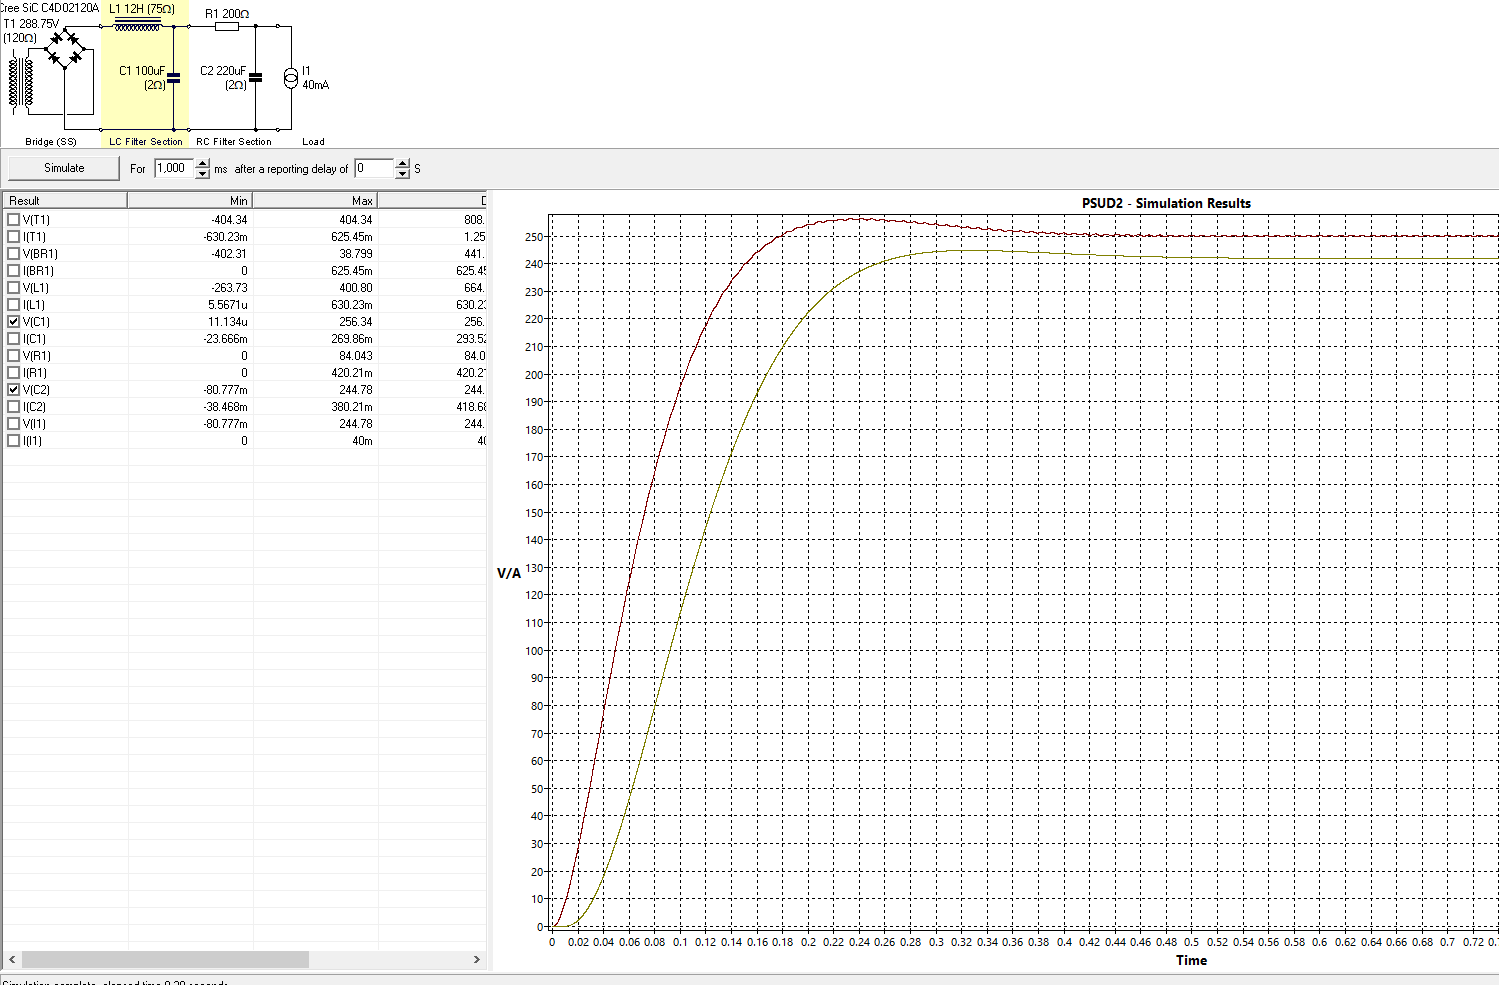Select the L1 12H inductor symbol
The width and height of the screenshot is (1499, 985).
137,25
